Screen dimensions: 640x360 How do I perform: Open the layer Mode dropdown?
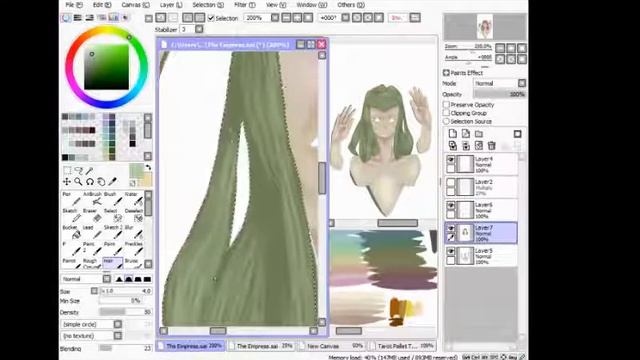tap(522, 83)
